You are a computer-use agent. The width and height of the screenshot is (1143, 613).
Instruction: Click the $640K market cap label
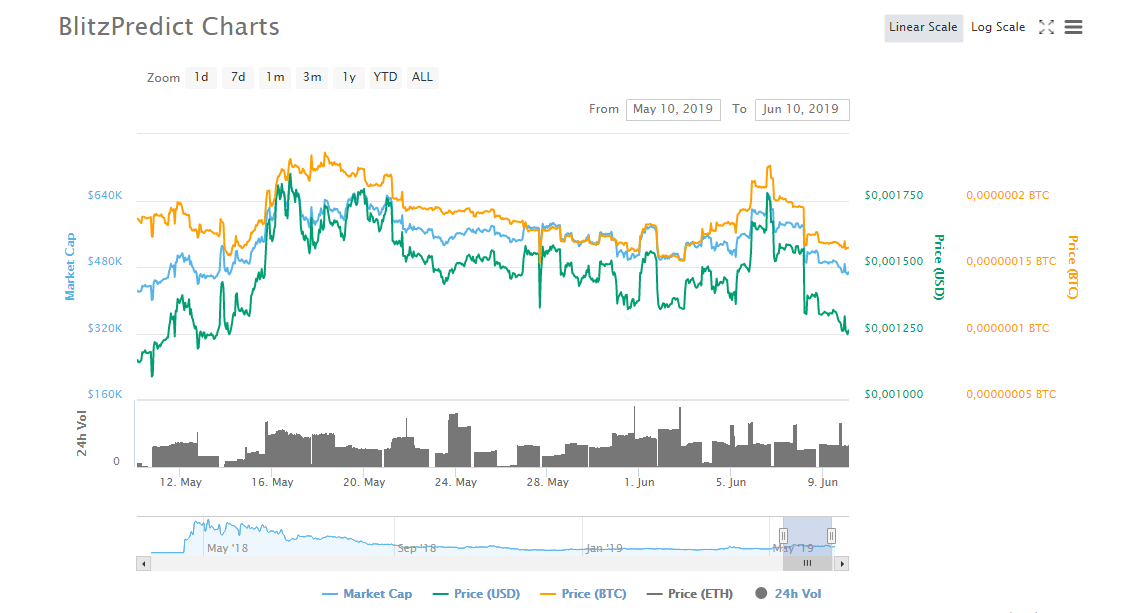105,195
